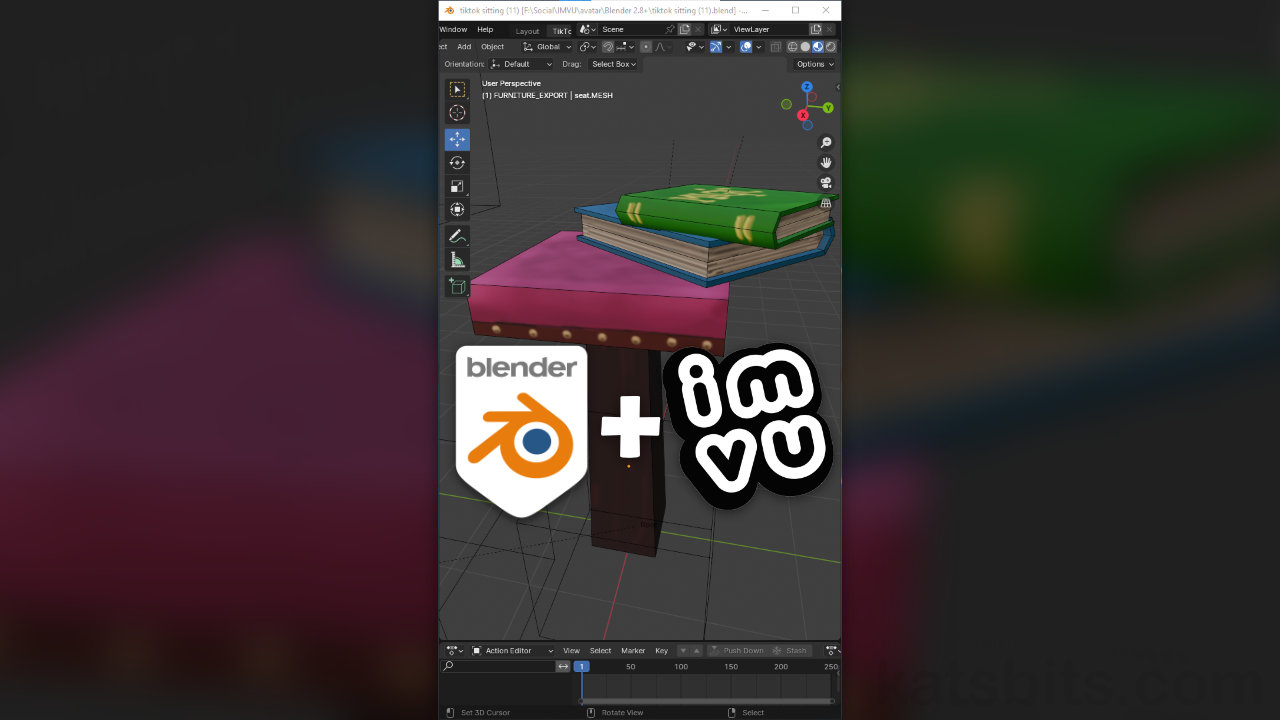Select the Select Box tool
The width and height of the screenshot is (1280, 720).
click(457, 89)
